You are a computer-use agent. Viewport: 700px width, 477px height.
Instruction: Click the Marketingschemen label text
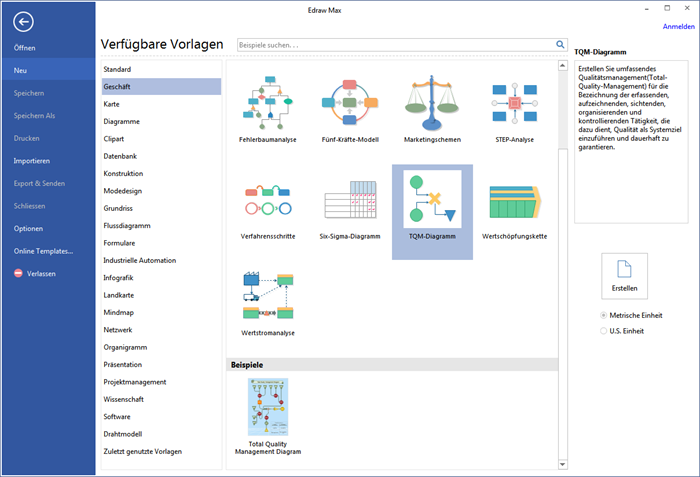tap(432, 140)
